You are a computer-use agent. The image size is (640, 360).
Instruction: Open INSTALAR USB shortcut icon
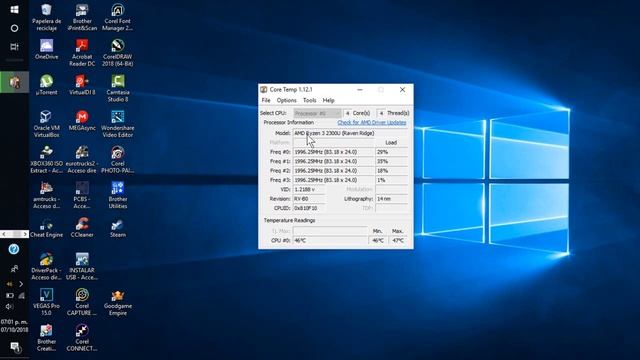(x=82, y=266)
